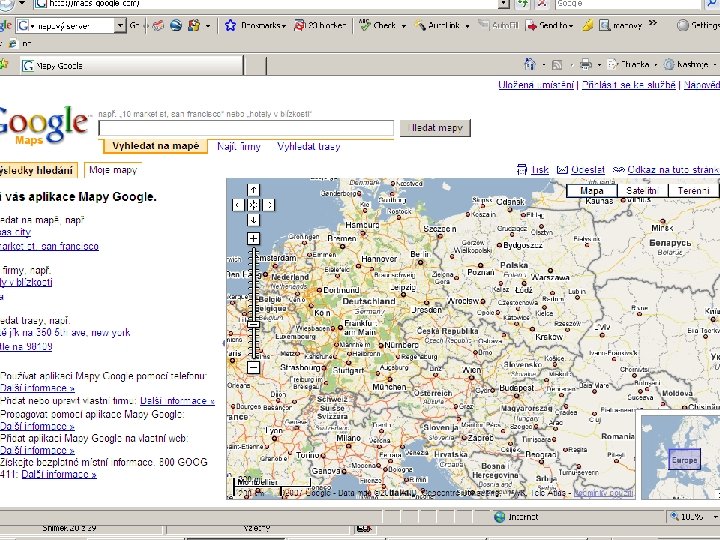Zoom out with the minus button
This screenshot has height=540, width=720.
tap(253, 367)
